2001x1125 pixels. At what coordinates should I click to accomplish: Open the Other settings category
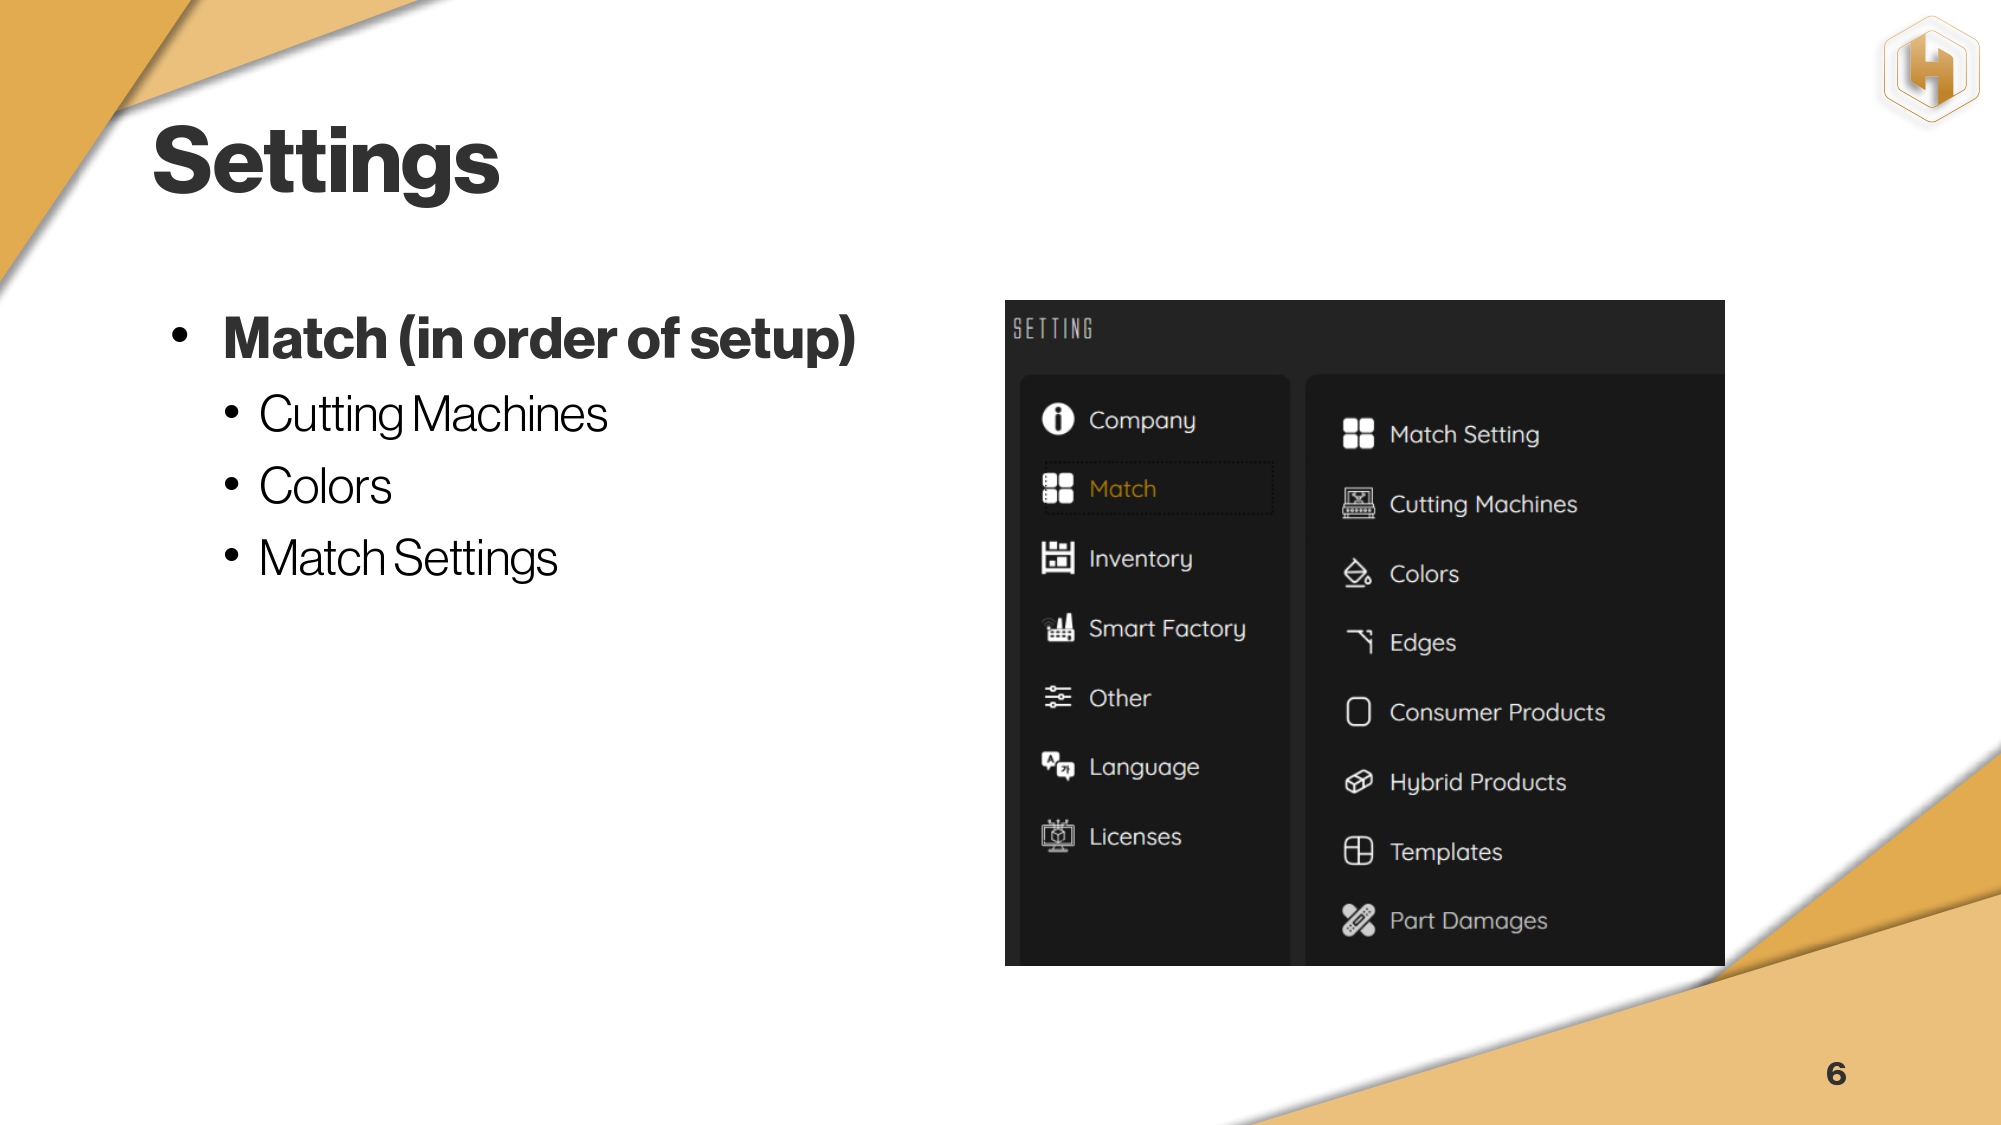pyautogui.click(x=1119, y=698)
